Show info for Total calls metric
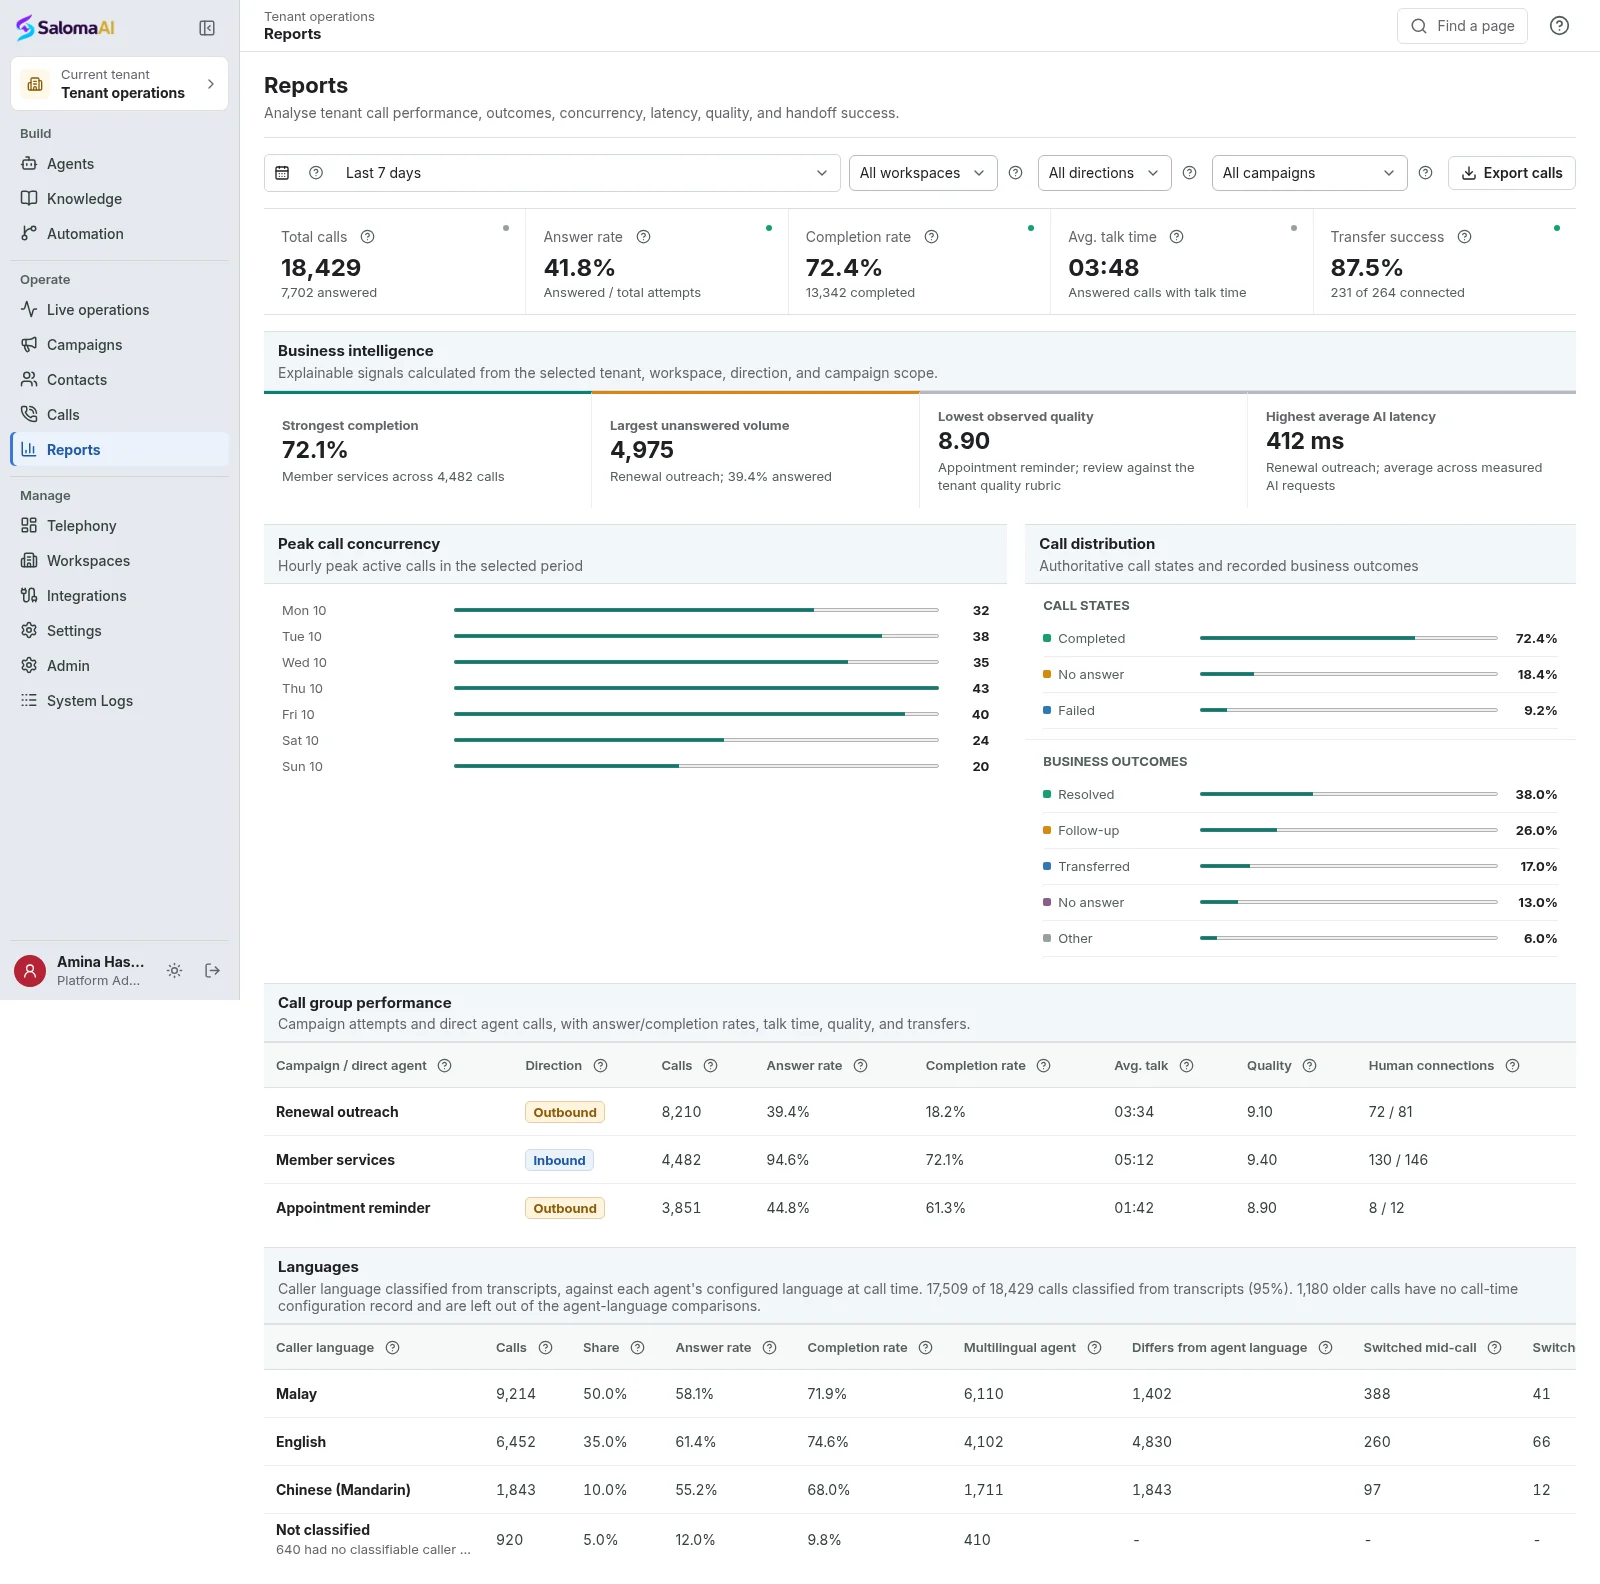 click(367, 237)
